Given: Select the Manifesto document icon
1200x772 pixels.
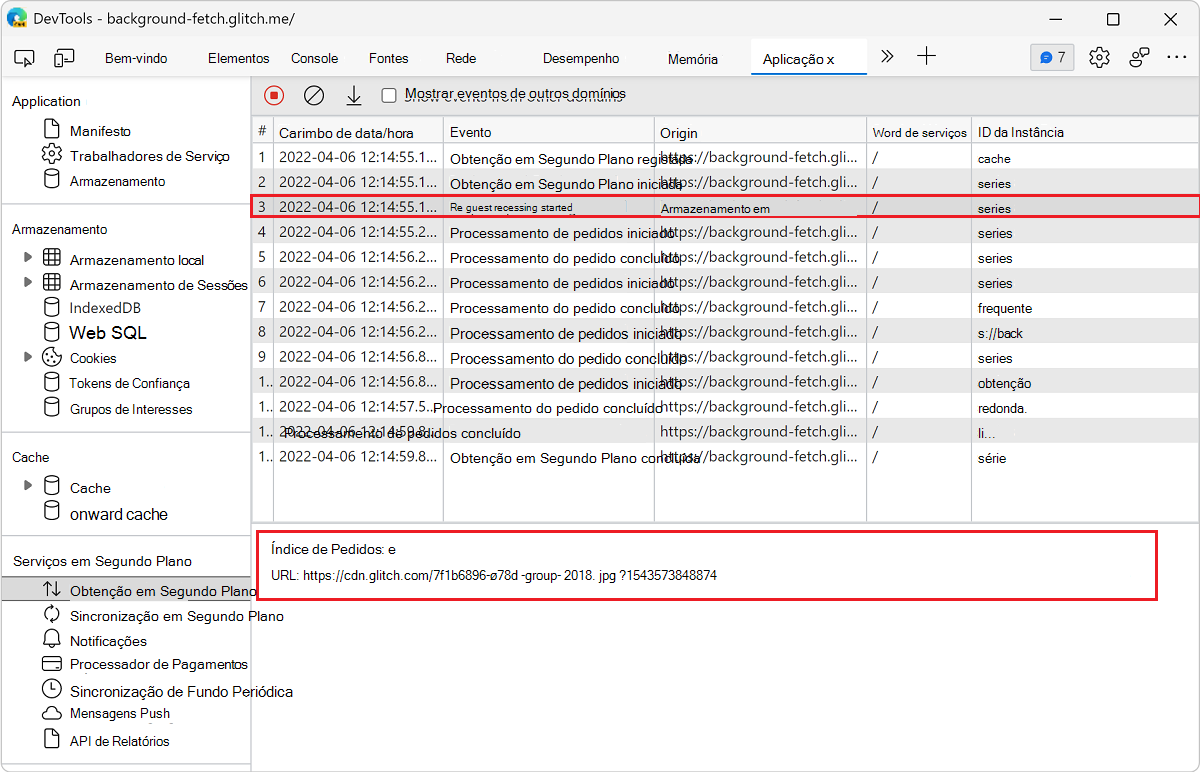Looking at the screenshot, I should 52,130.
